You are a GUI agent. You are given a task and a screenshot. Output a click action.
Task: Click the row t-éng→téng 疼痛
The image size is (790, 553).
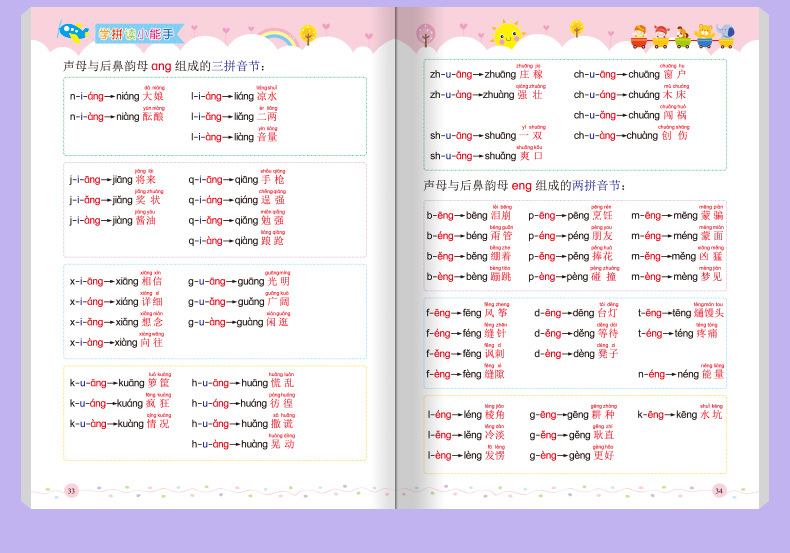(x=678, y=331)
